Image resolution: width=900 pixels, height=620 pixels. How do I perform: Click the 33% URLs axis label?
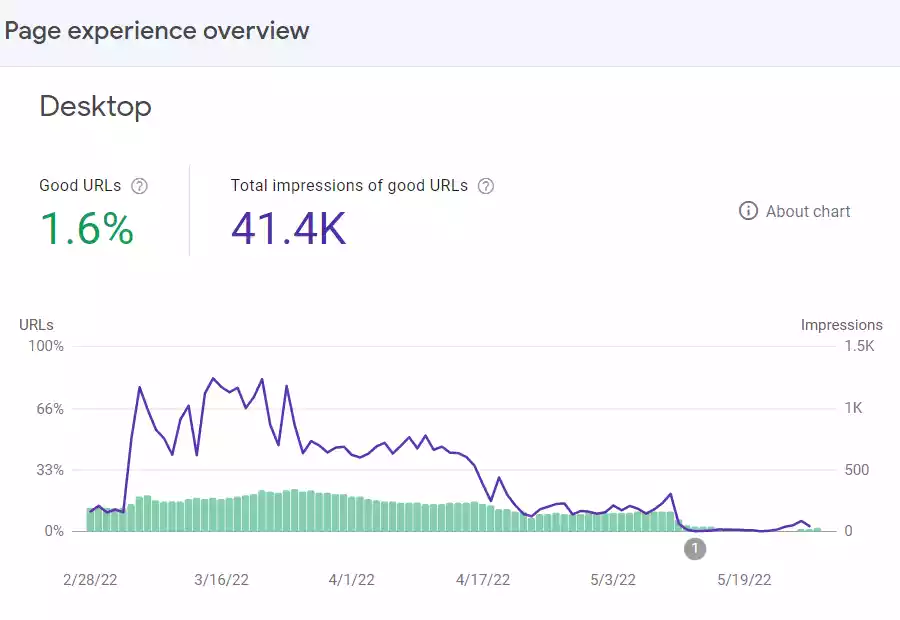(50, 470)
